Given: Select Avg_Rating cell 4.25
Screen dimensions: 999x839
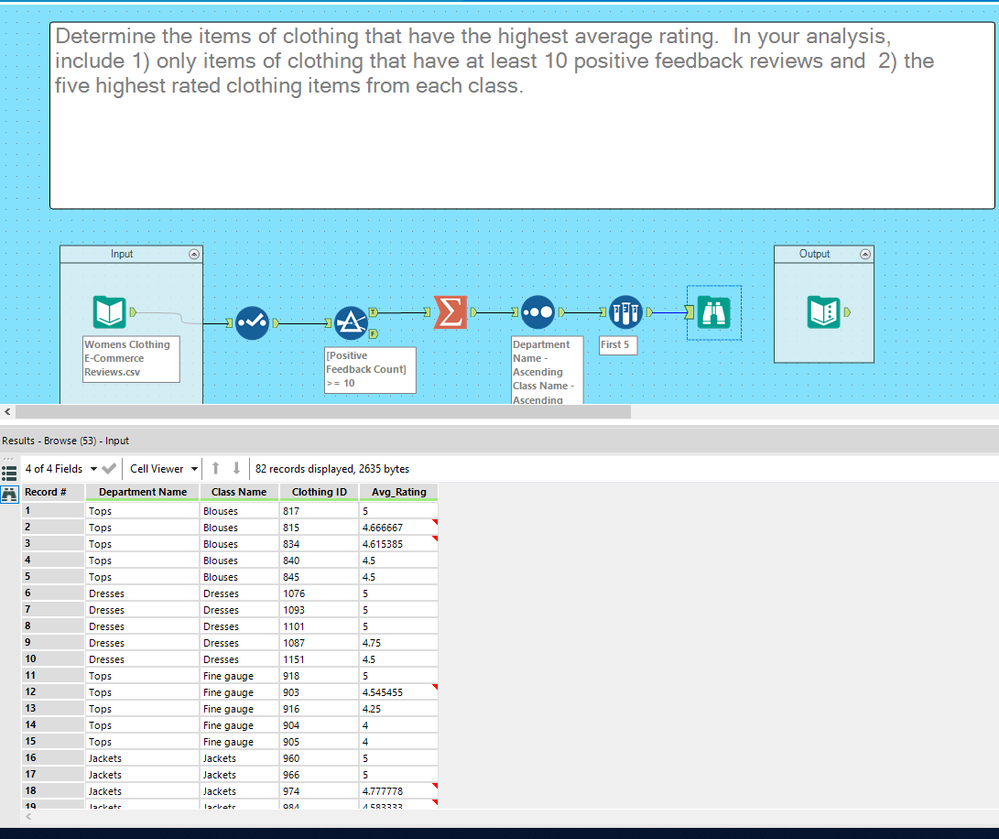Looking at the screenshot, I should point(399,709).
